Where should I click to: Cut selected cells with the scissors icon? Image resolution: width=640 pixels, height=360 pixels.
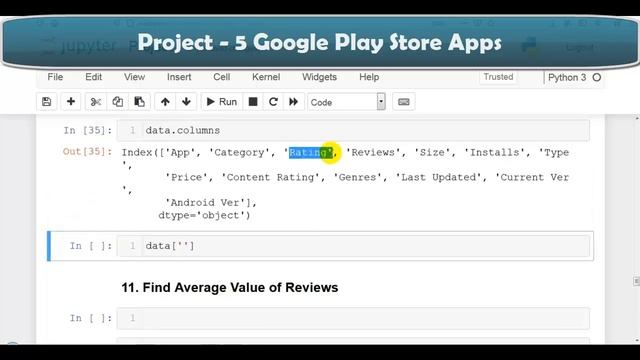click(x=96, y=102)
